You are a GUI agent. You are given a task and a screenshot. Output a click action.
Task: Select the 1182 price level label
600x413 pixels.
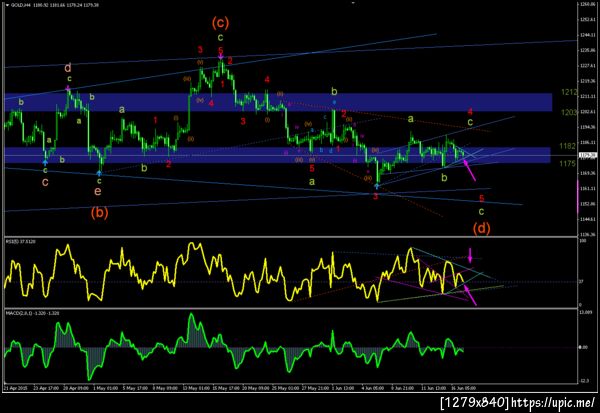click(x=567, y=146)
